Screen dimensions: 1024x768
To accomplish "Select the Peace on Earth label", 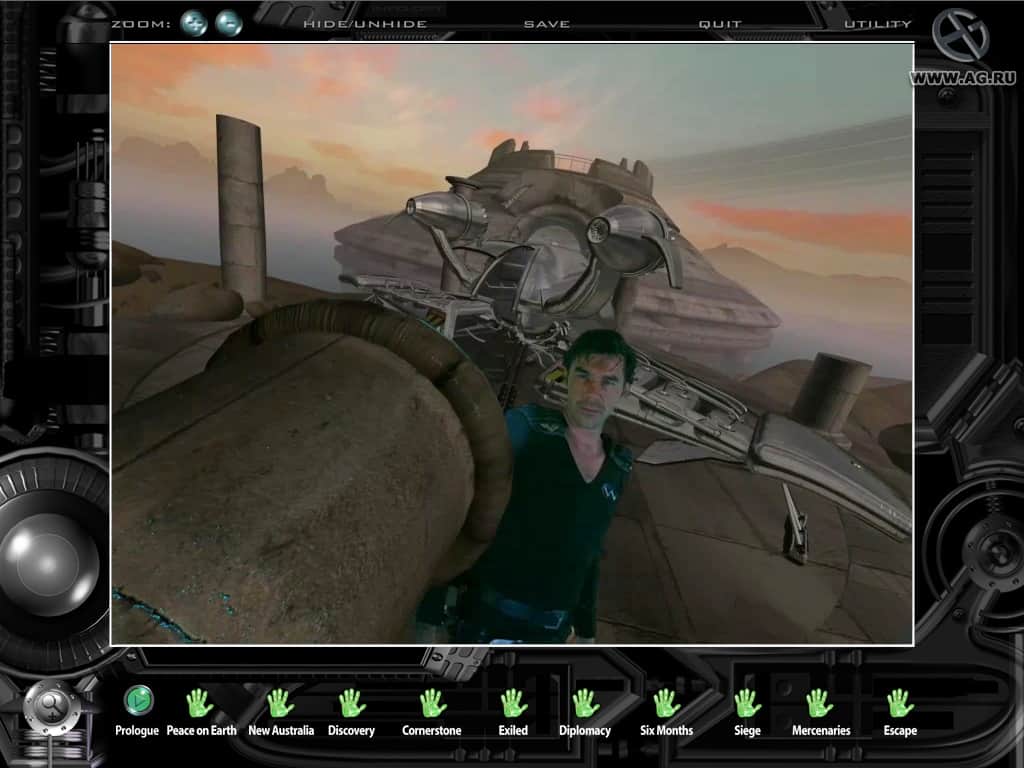I will 201,731.
